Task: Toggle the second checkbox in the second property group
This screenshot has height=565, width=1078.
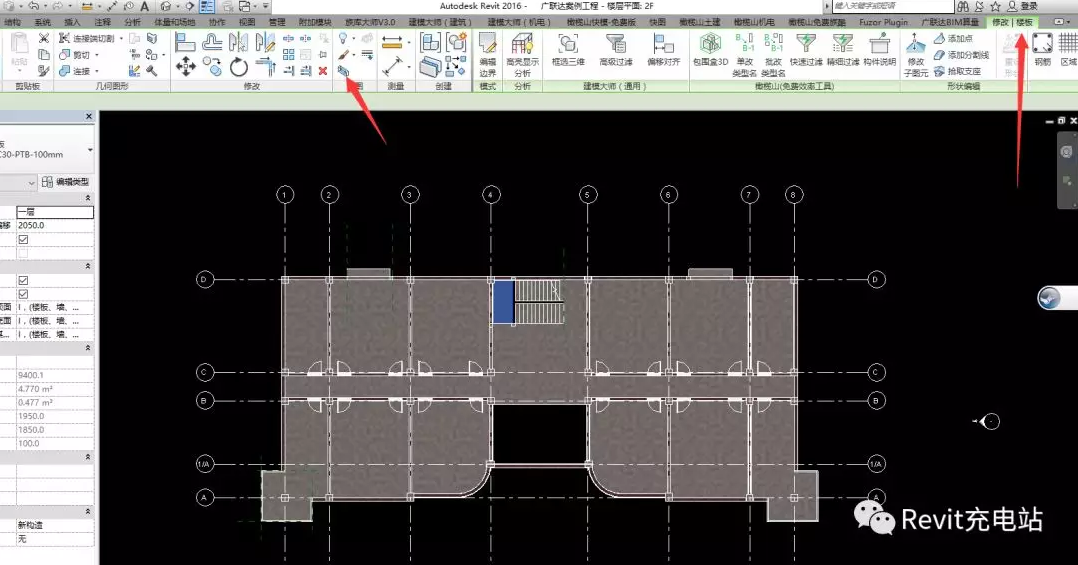Action: pos(23,295)
